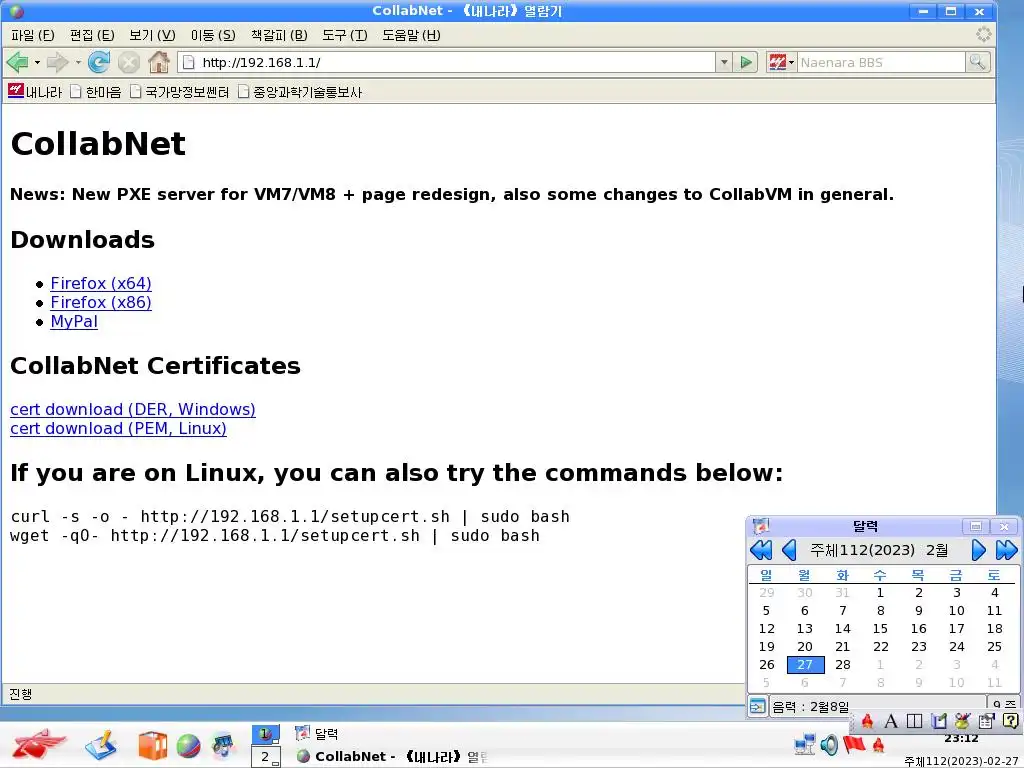Click the search magnifier button

click(x=978, y=63)
